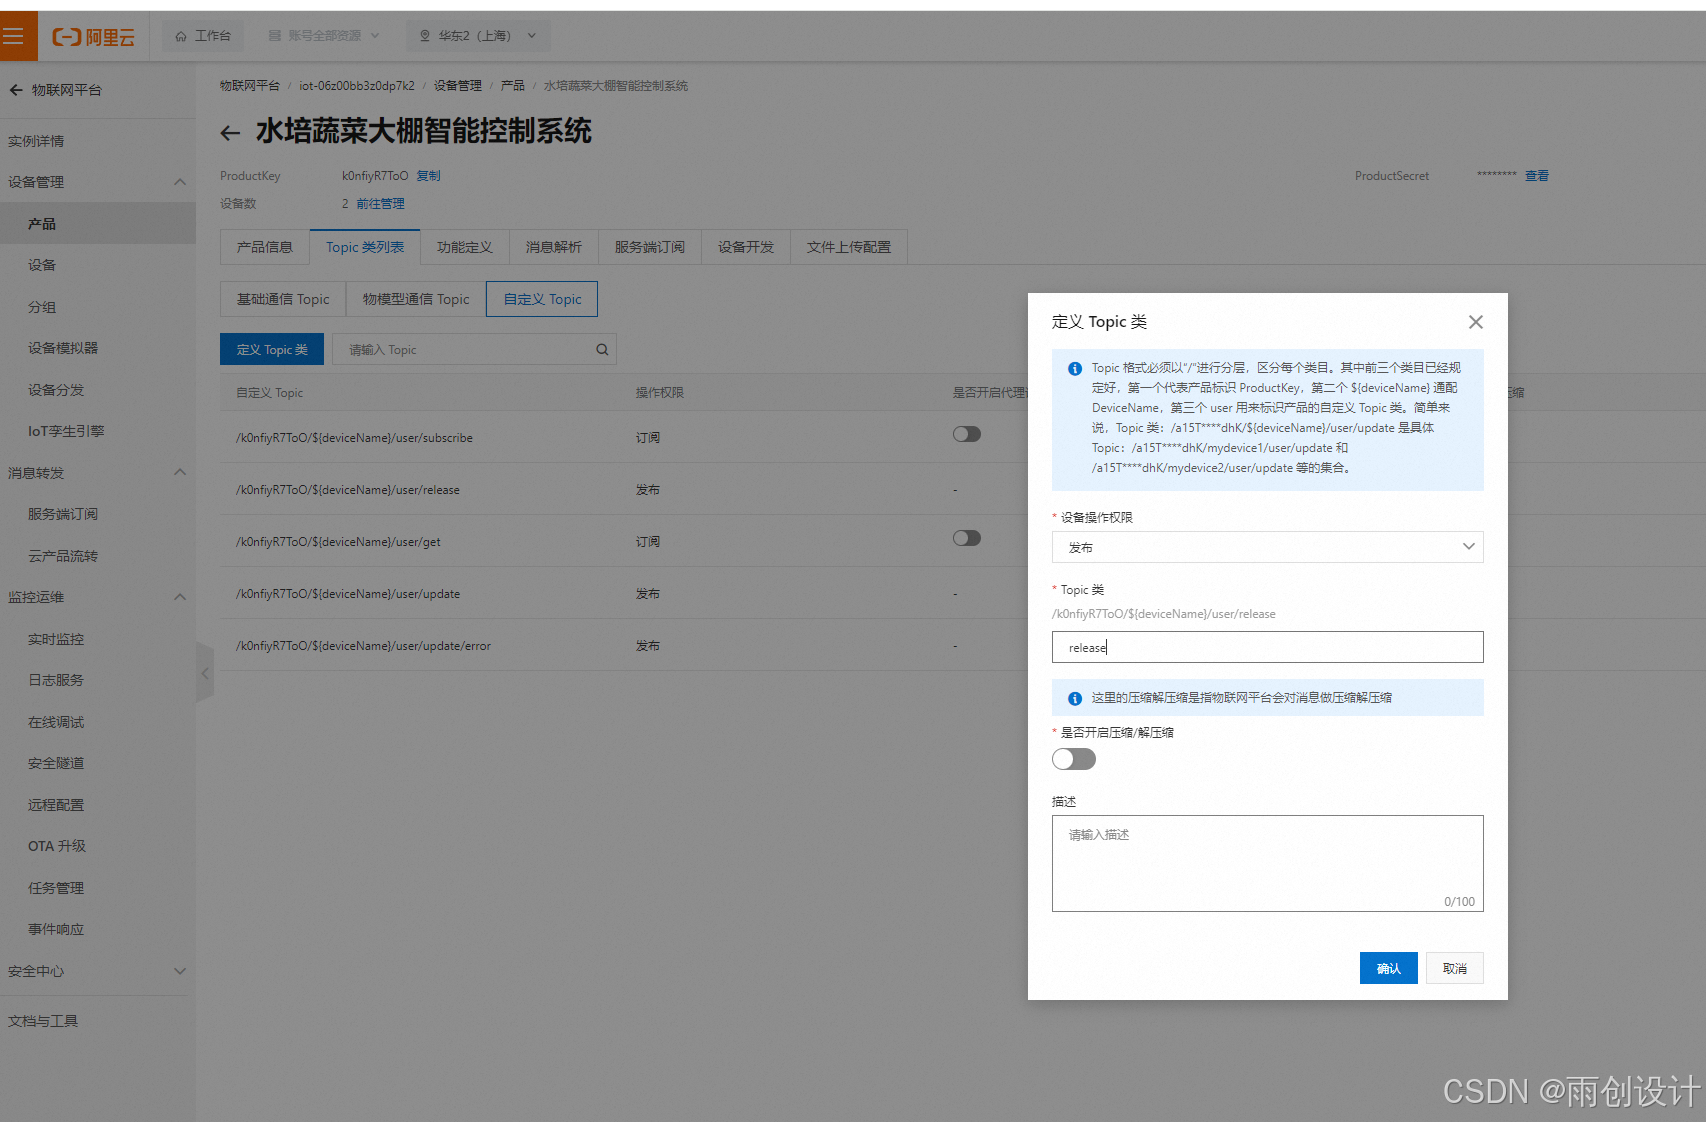Click the back arrow beside 物联网平台
The height and width of the screenshot is (1122, 1706).
[x=15, y=90]
